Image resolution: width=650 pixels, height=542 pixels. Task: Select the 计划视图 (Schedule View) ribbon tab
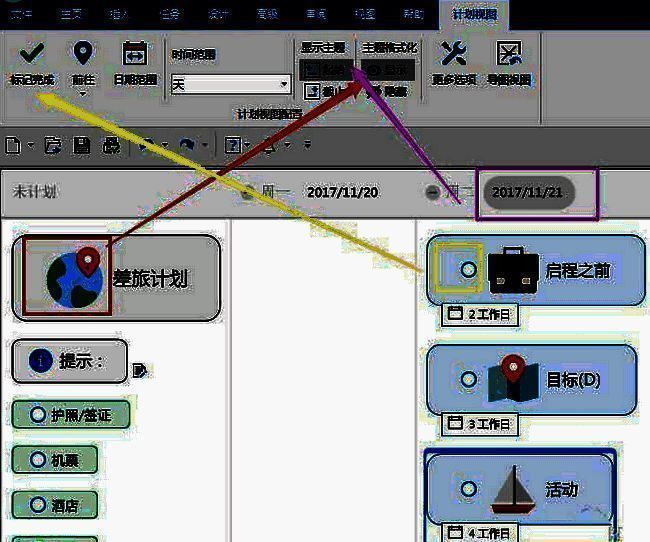coord(474,15)
